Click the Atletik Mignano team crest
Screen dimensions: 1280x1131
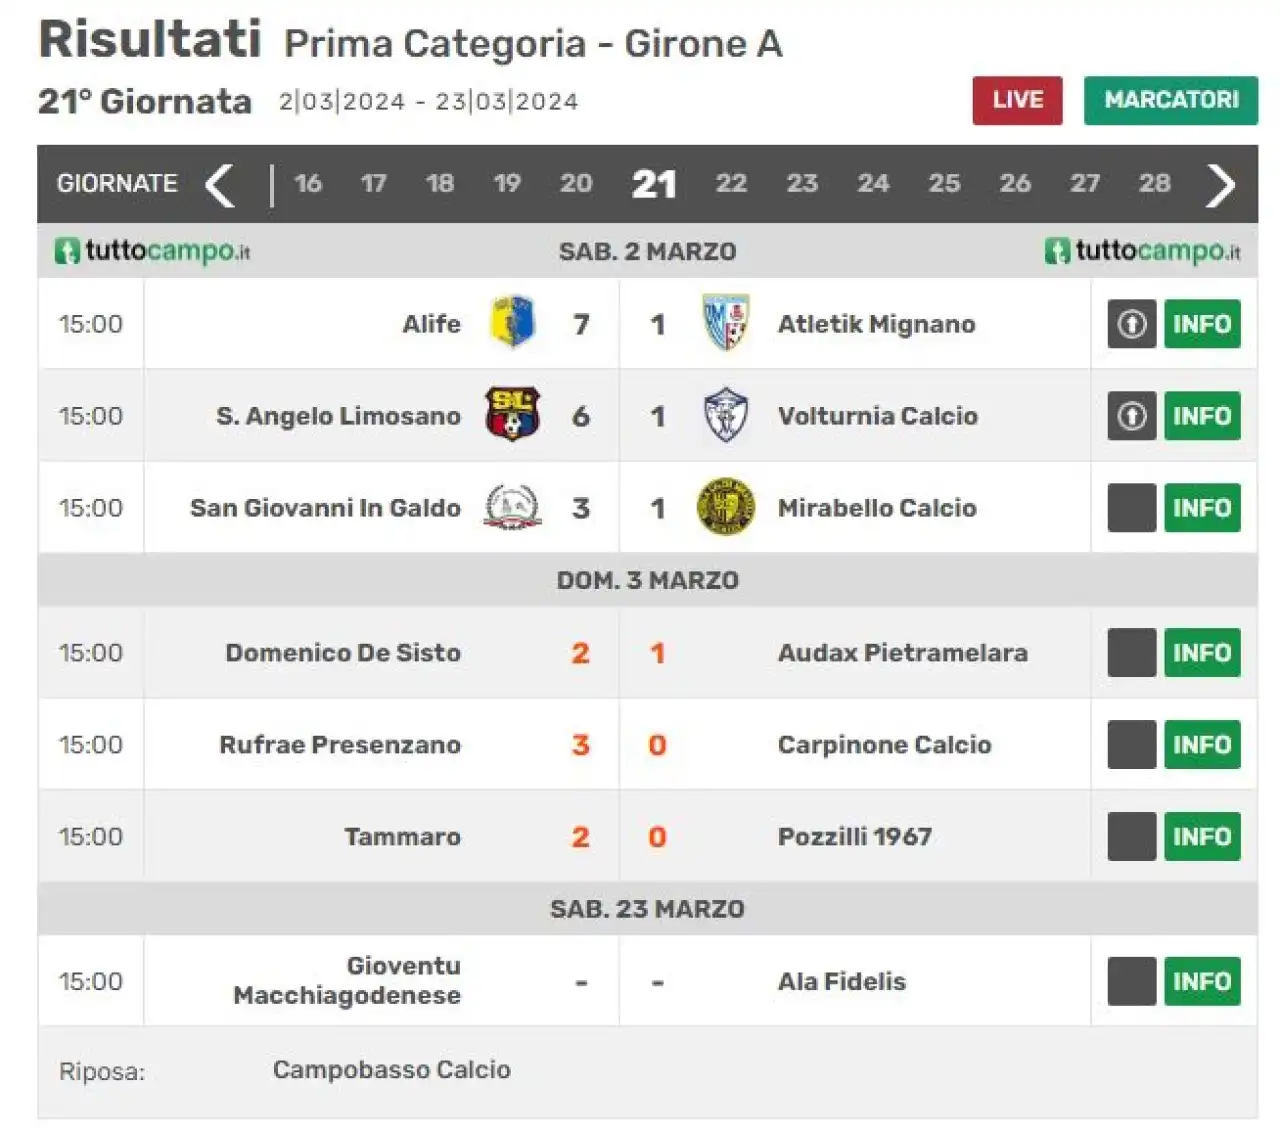tap(726, 323)
